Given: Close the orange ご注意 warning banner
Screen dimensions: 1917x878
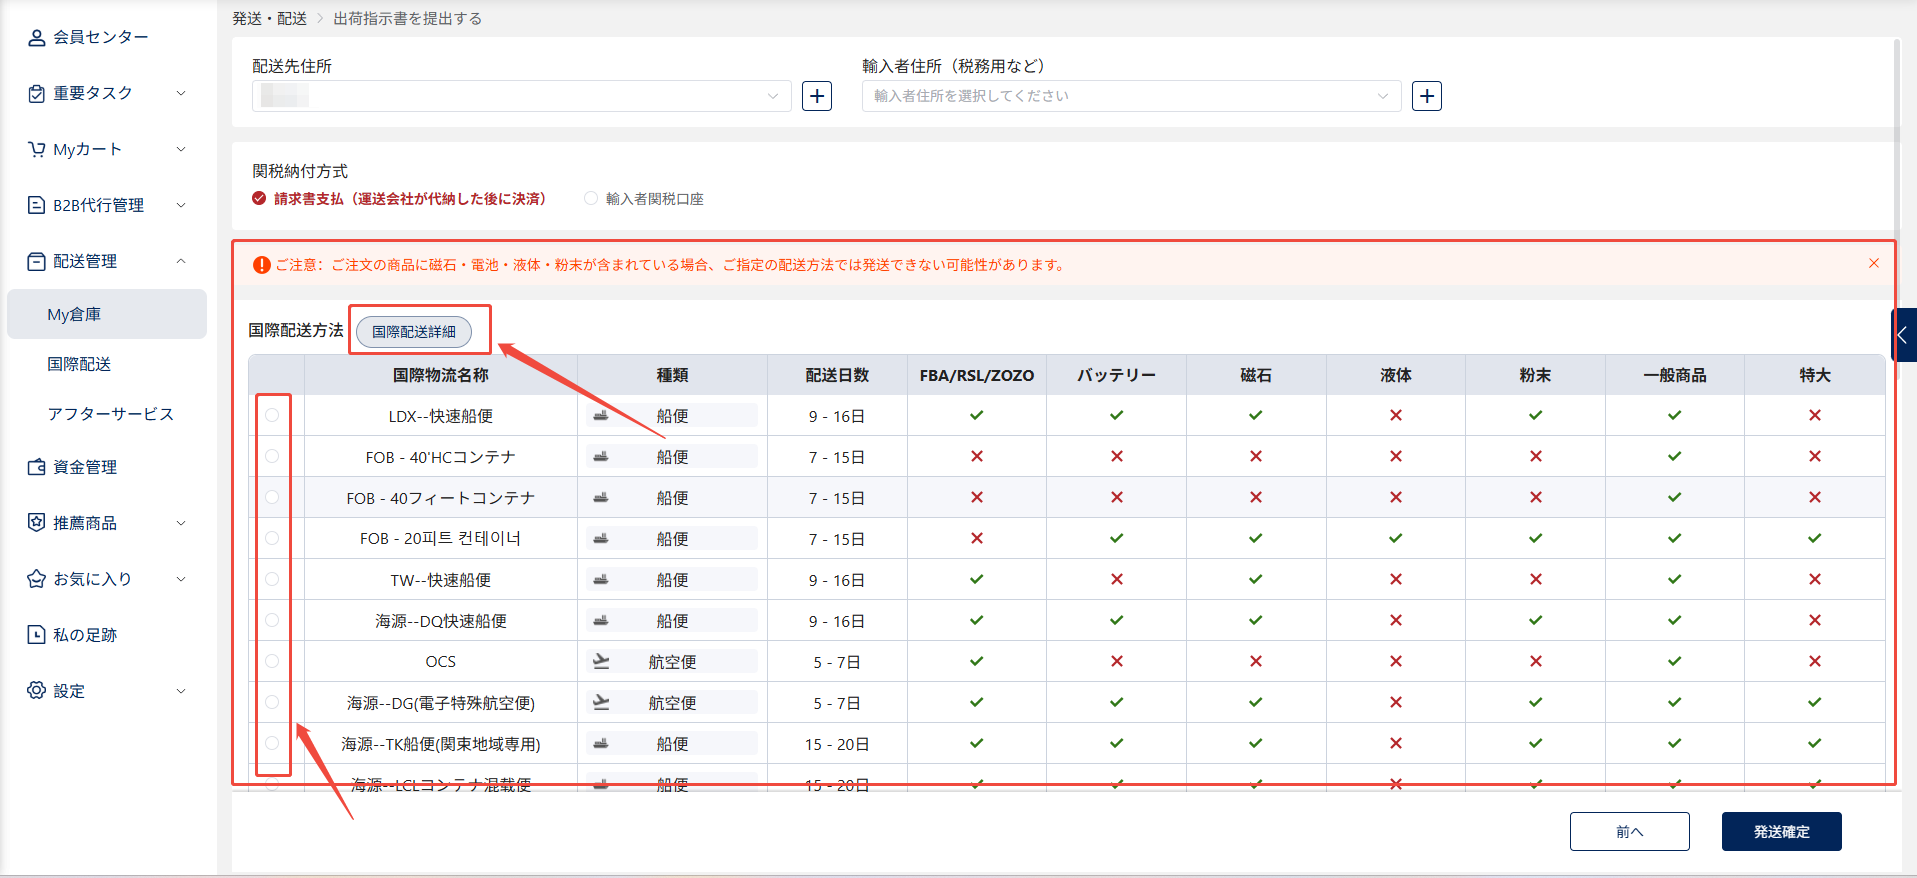Looking at the screenshot, I should click(1874, 263).
